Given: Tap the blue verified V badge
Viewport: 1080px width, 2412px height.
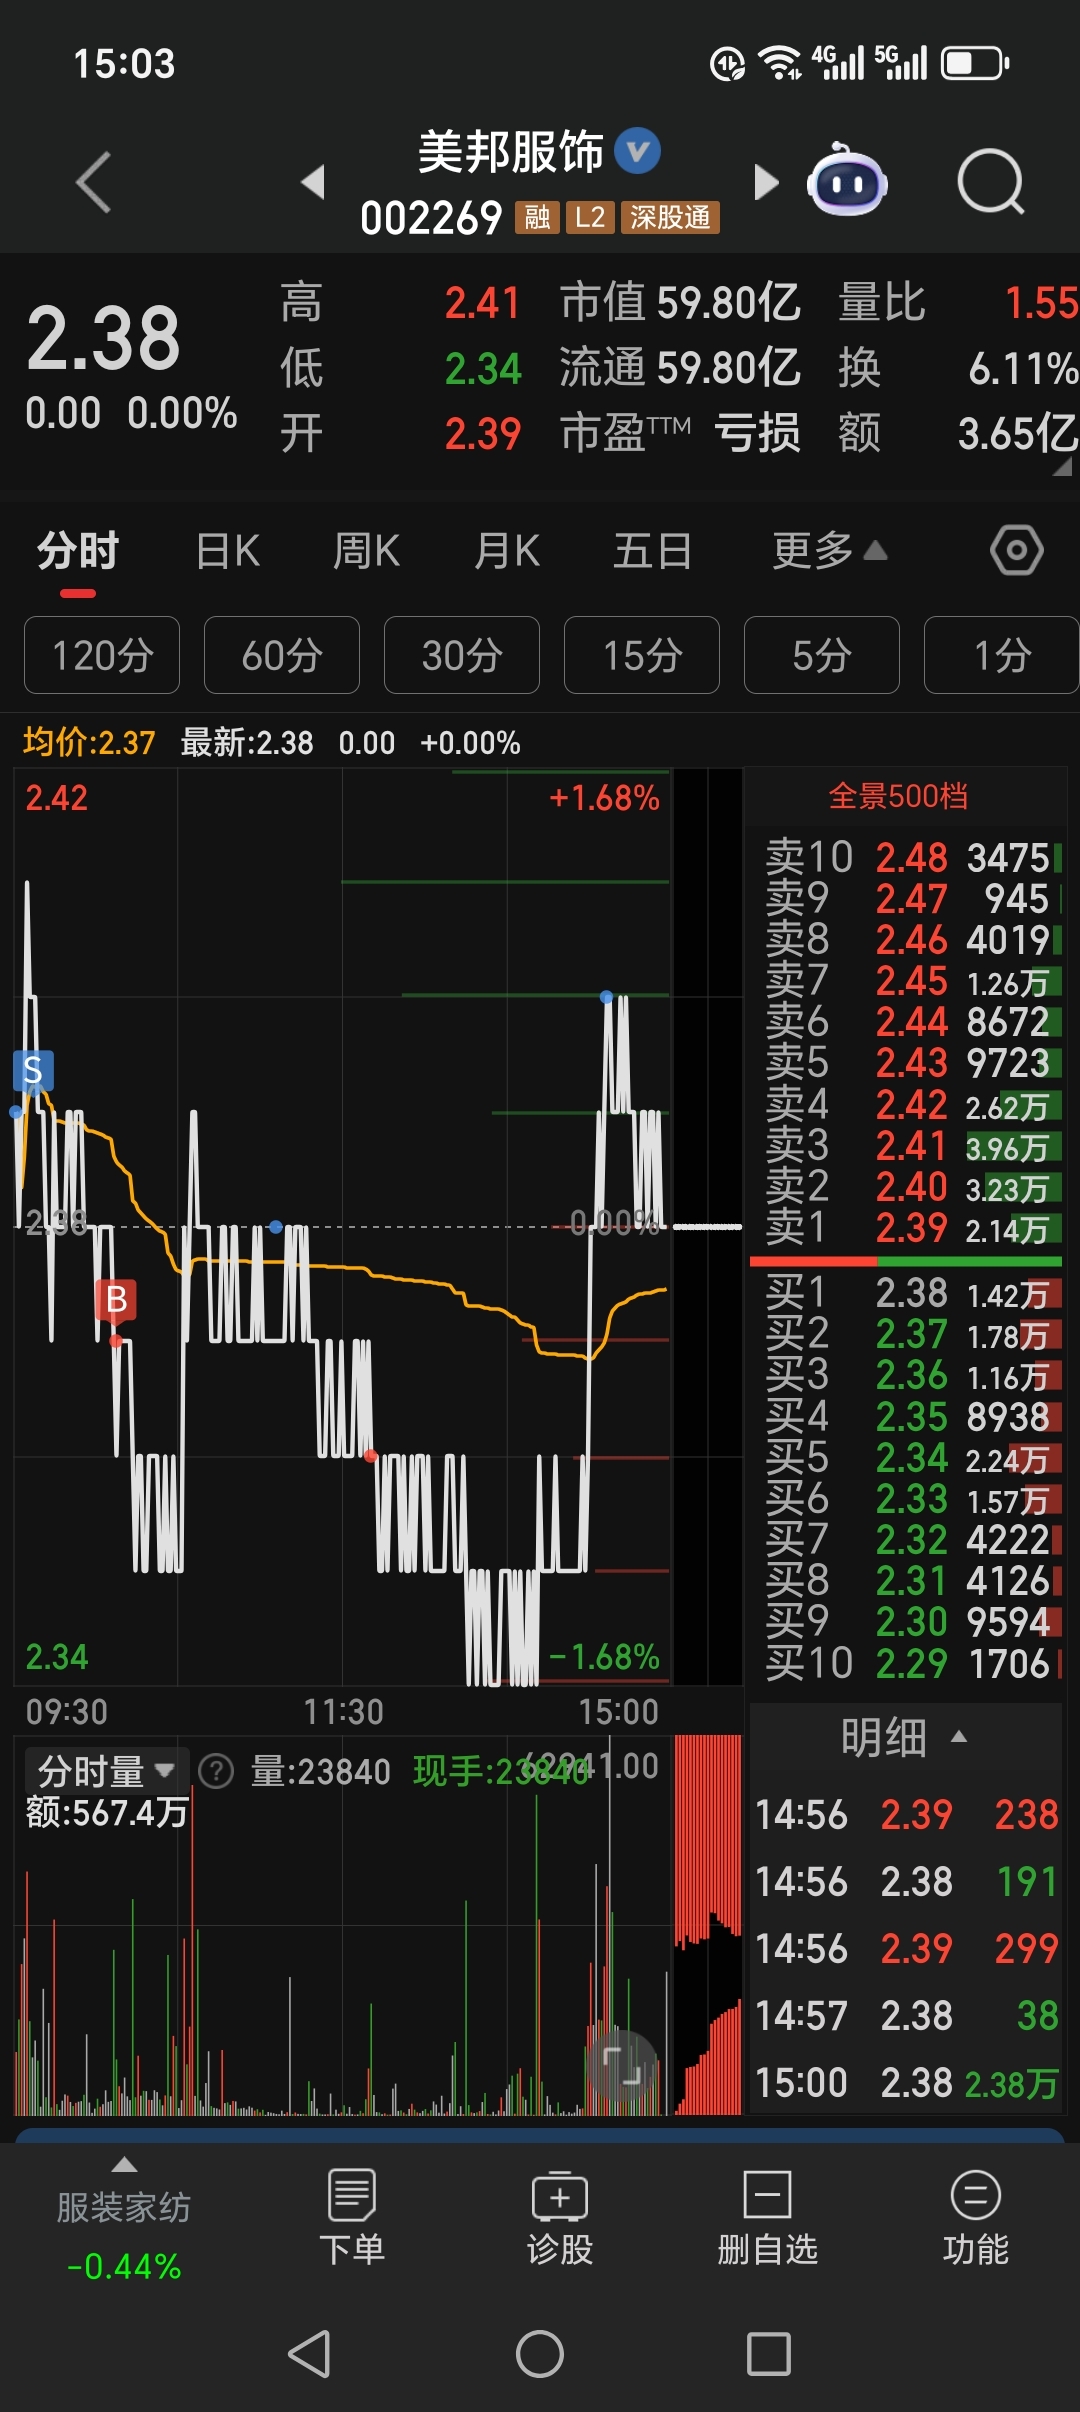Looking at the screenshot, I should pyautogui.click(x=638, y=151).
